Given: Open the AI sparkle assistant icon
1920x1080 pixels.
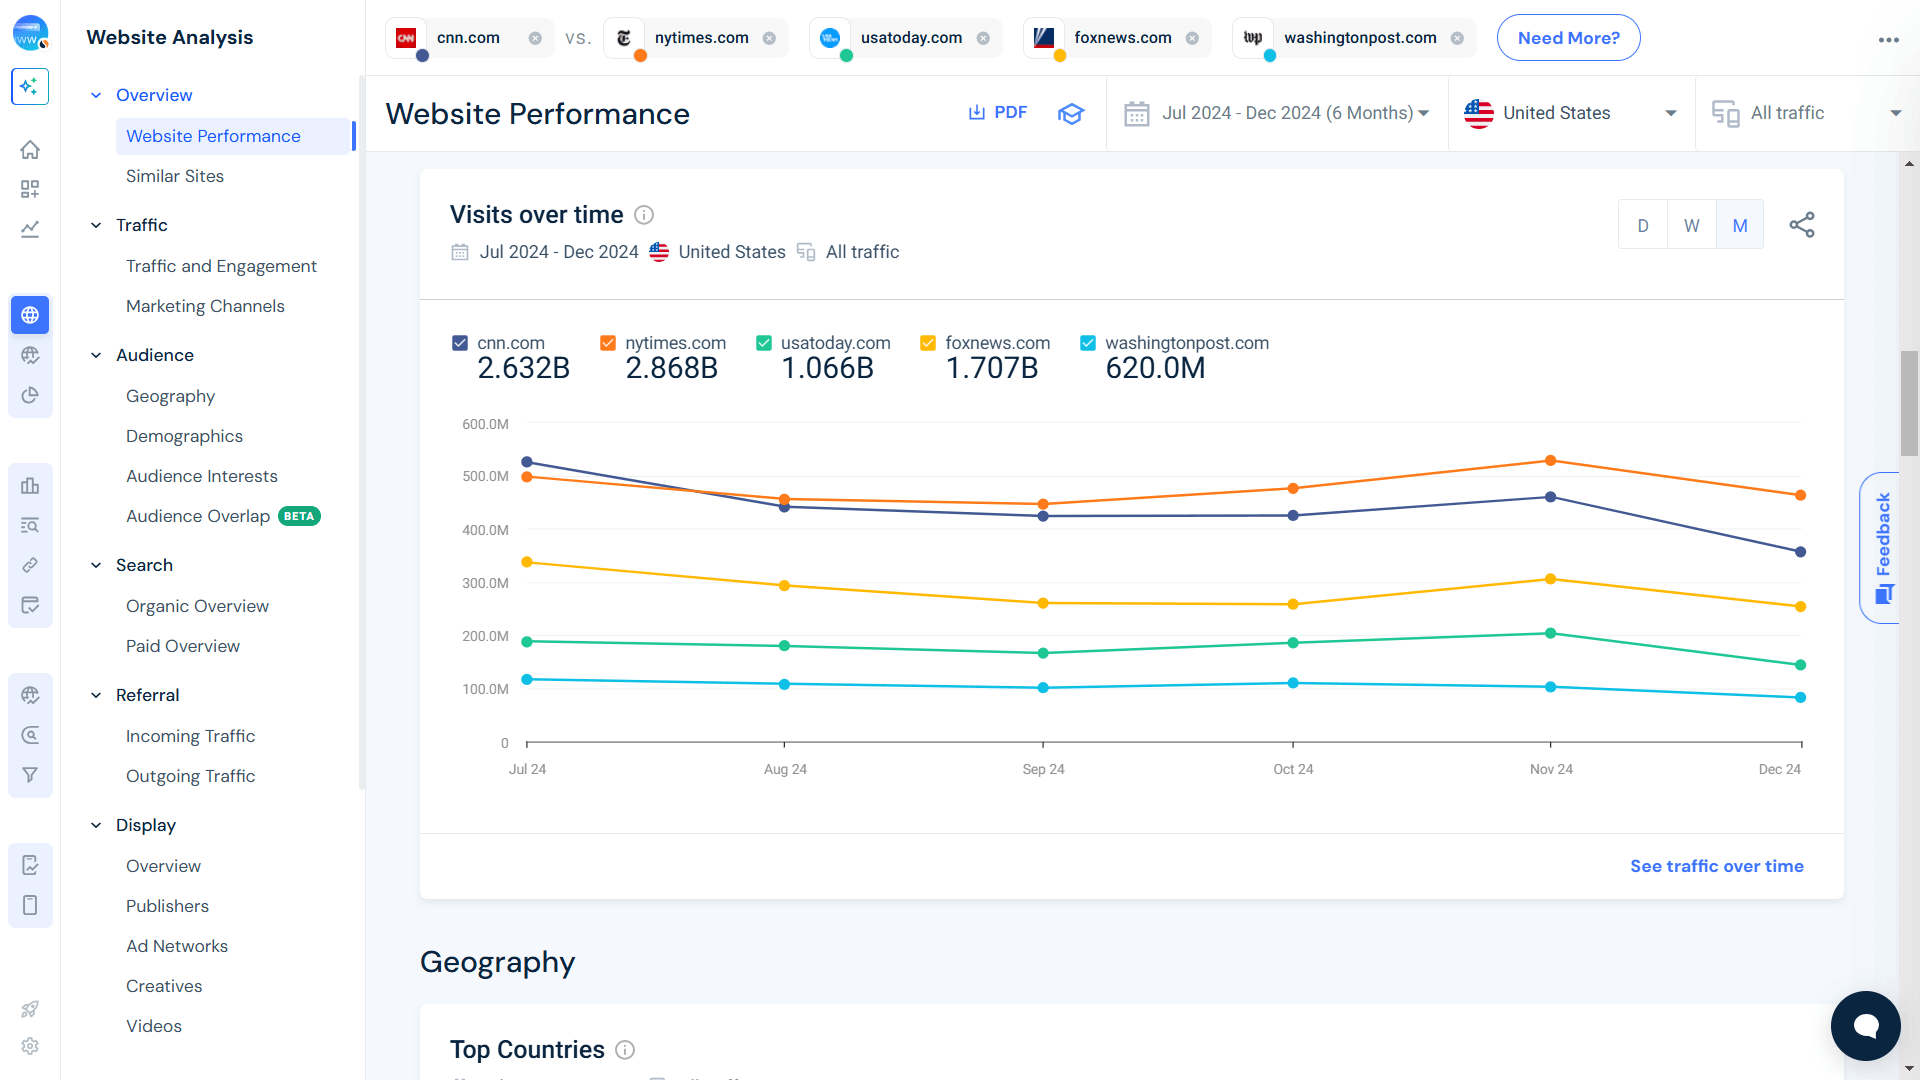Looking at the screenshot, I should coord(30,86).
